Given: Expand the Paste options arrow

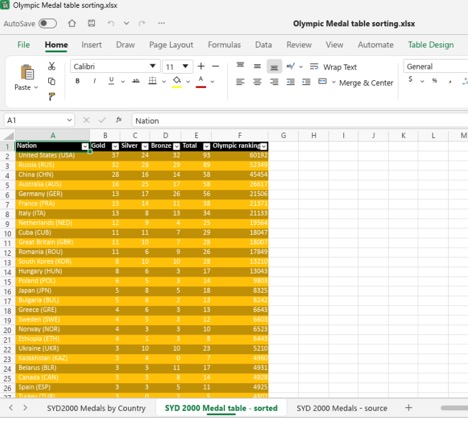Looking at the screenshot, I should pos(36,88).
